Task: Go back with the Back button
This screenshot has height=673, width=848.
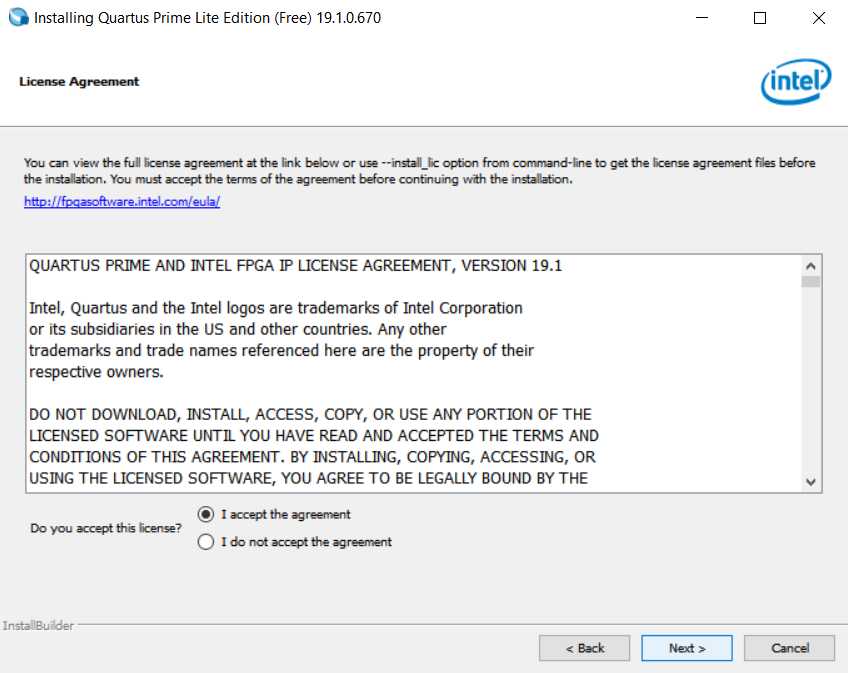Action: [585, 648]
